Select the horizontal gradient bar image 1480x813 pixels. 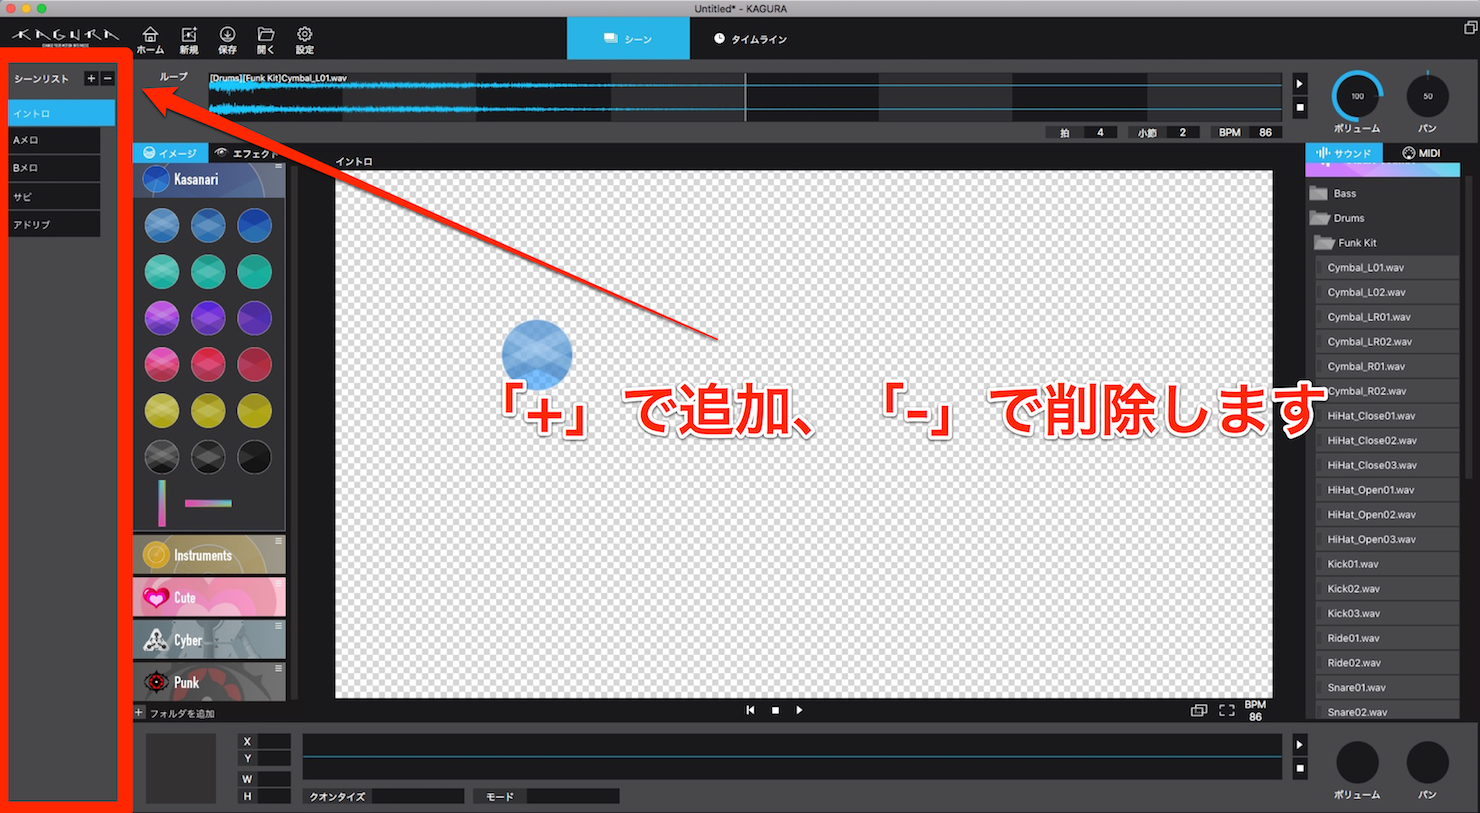(208, 503)
